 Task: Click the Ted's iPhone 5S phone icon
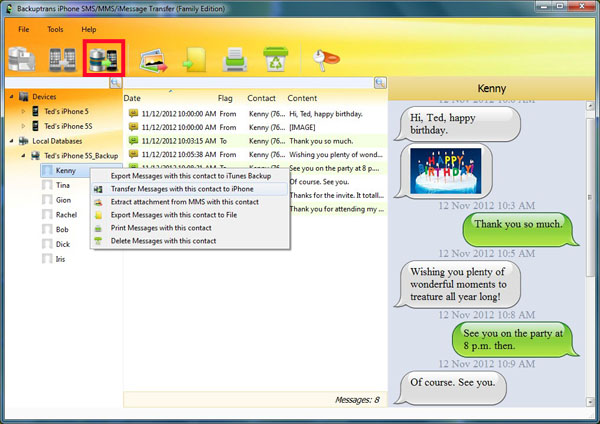[x=36, y=126]
